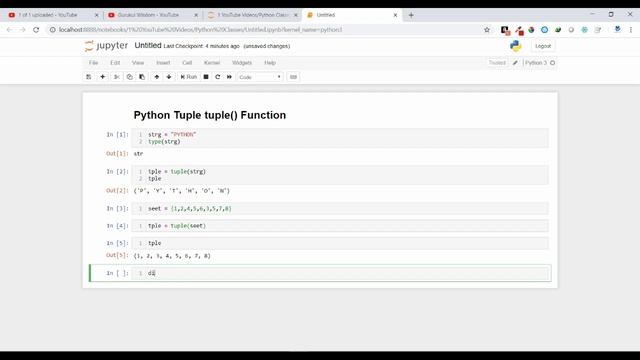Open the Chrome menu three dots
Screen dimensions: 640x360
coord(631,30)
